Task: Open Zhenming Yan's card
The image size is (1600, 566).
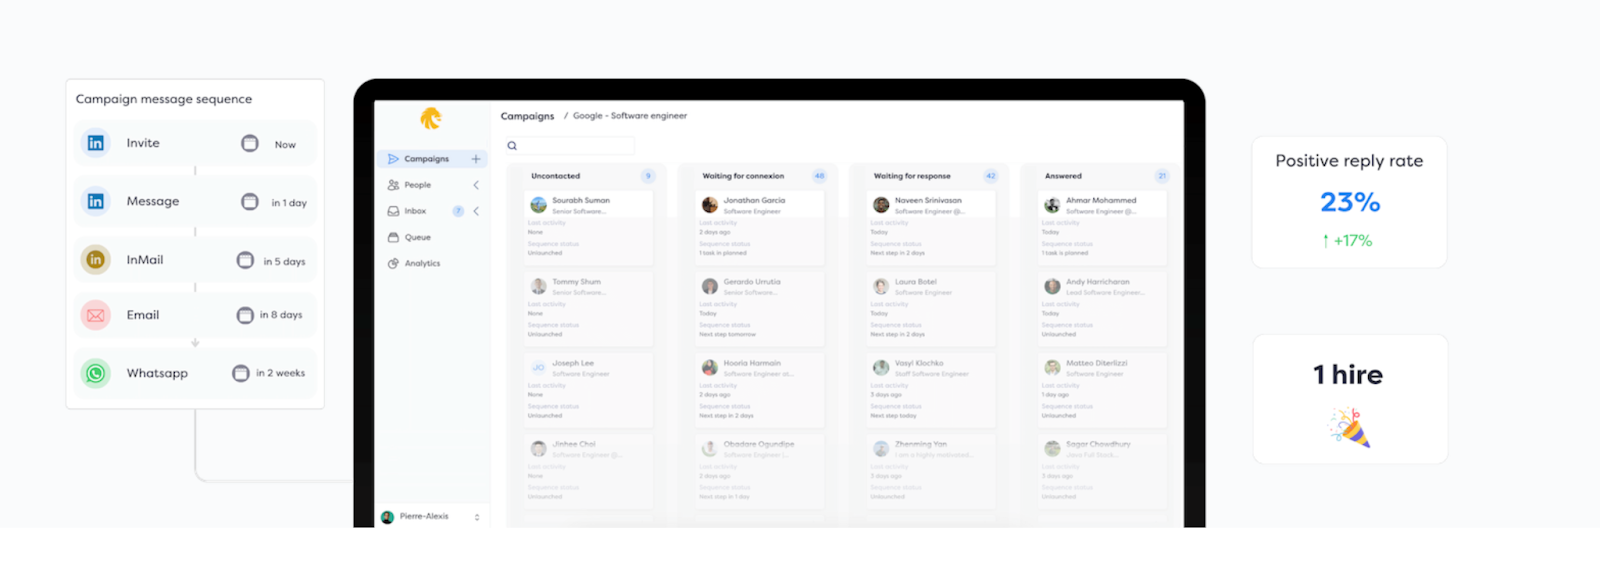Action: pos(931,471)
